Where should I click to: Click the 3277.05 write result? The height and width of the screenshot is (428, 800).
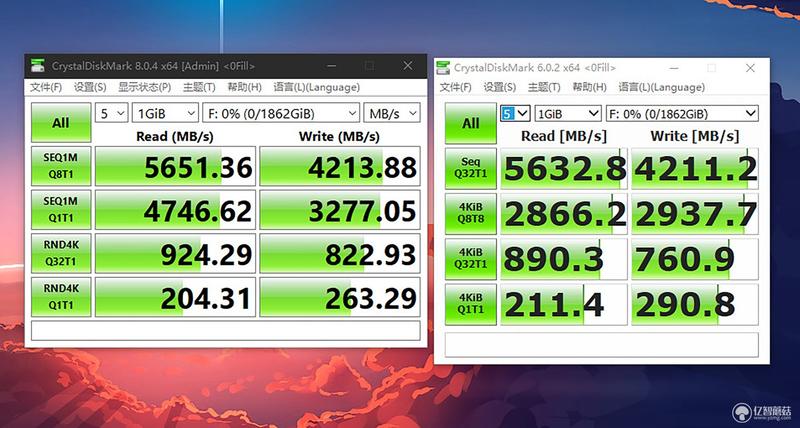click(340, 210)
